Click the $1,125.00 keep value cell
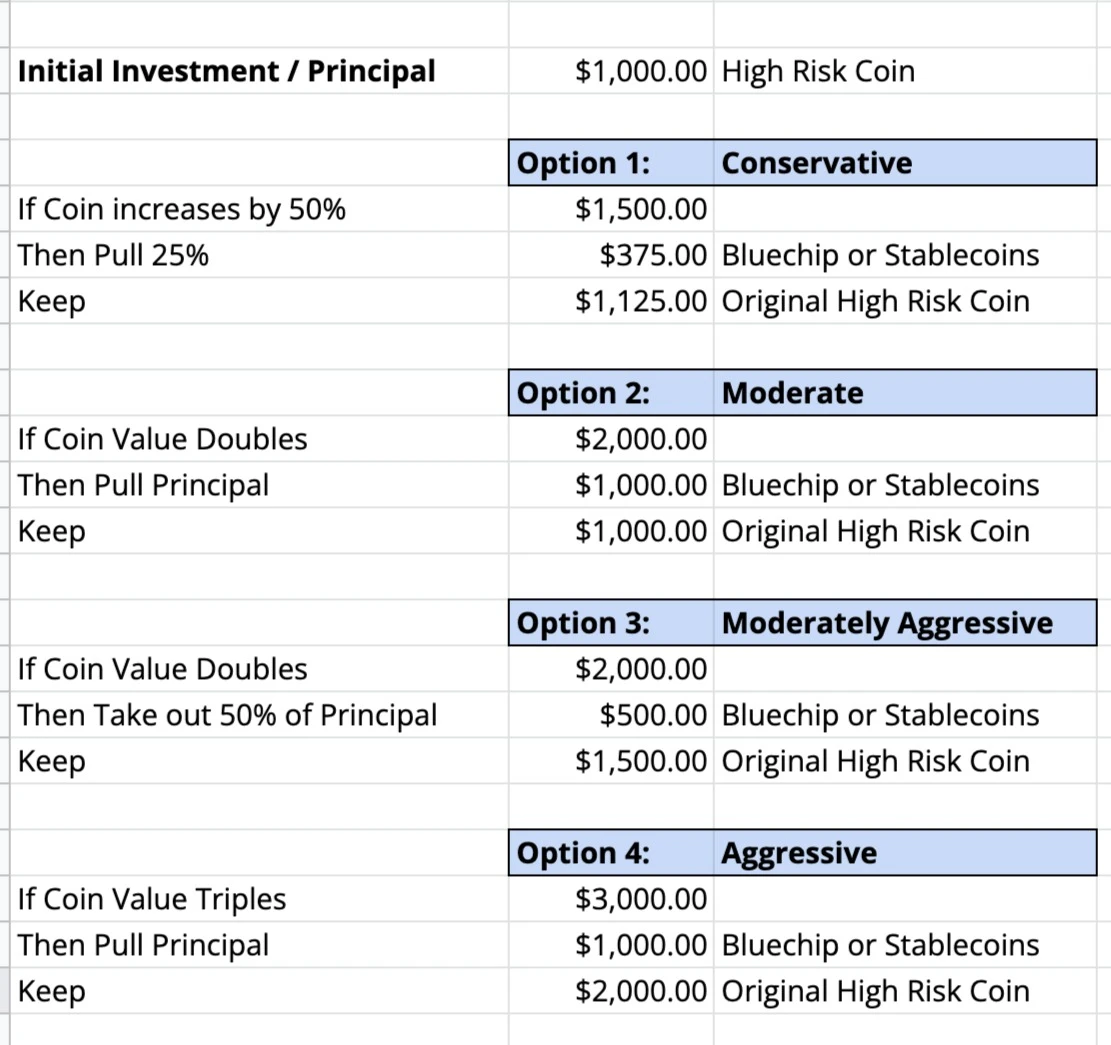1111x1045 pixels. point(611,301)
